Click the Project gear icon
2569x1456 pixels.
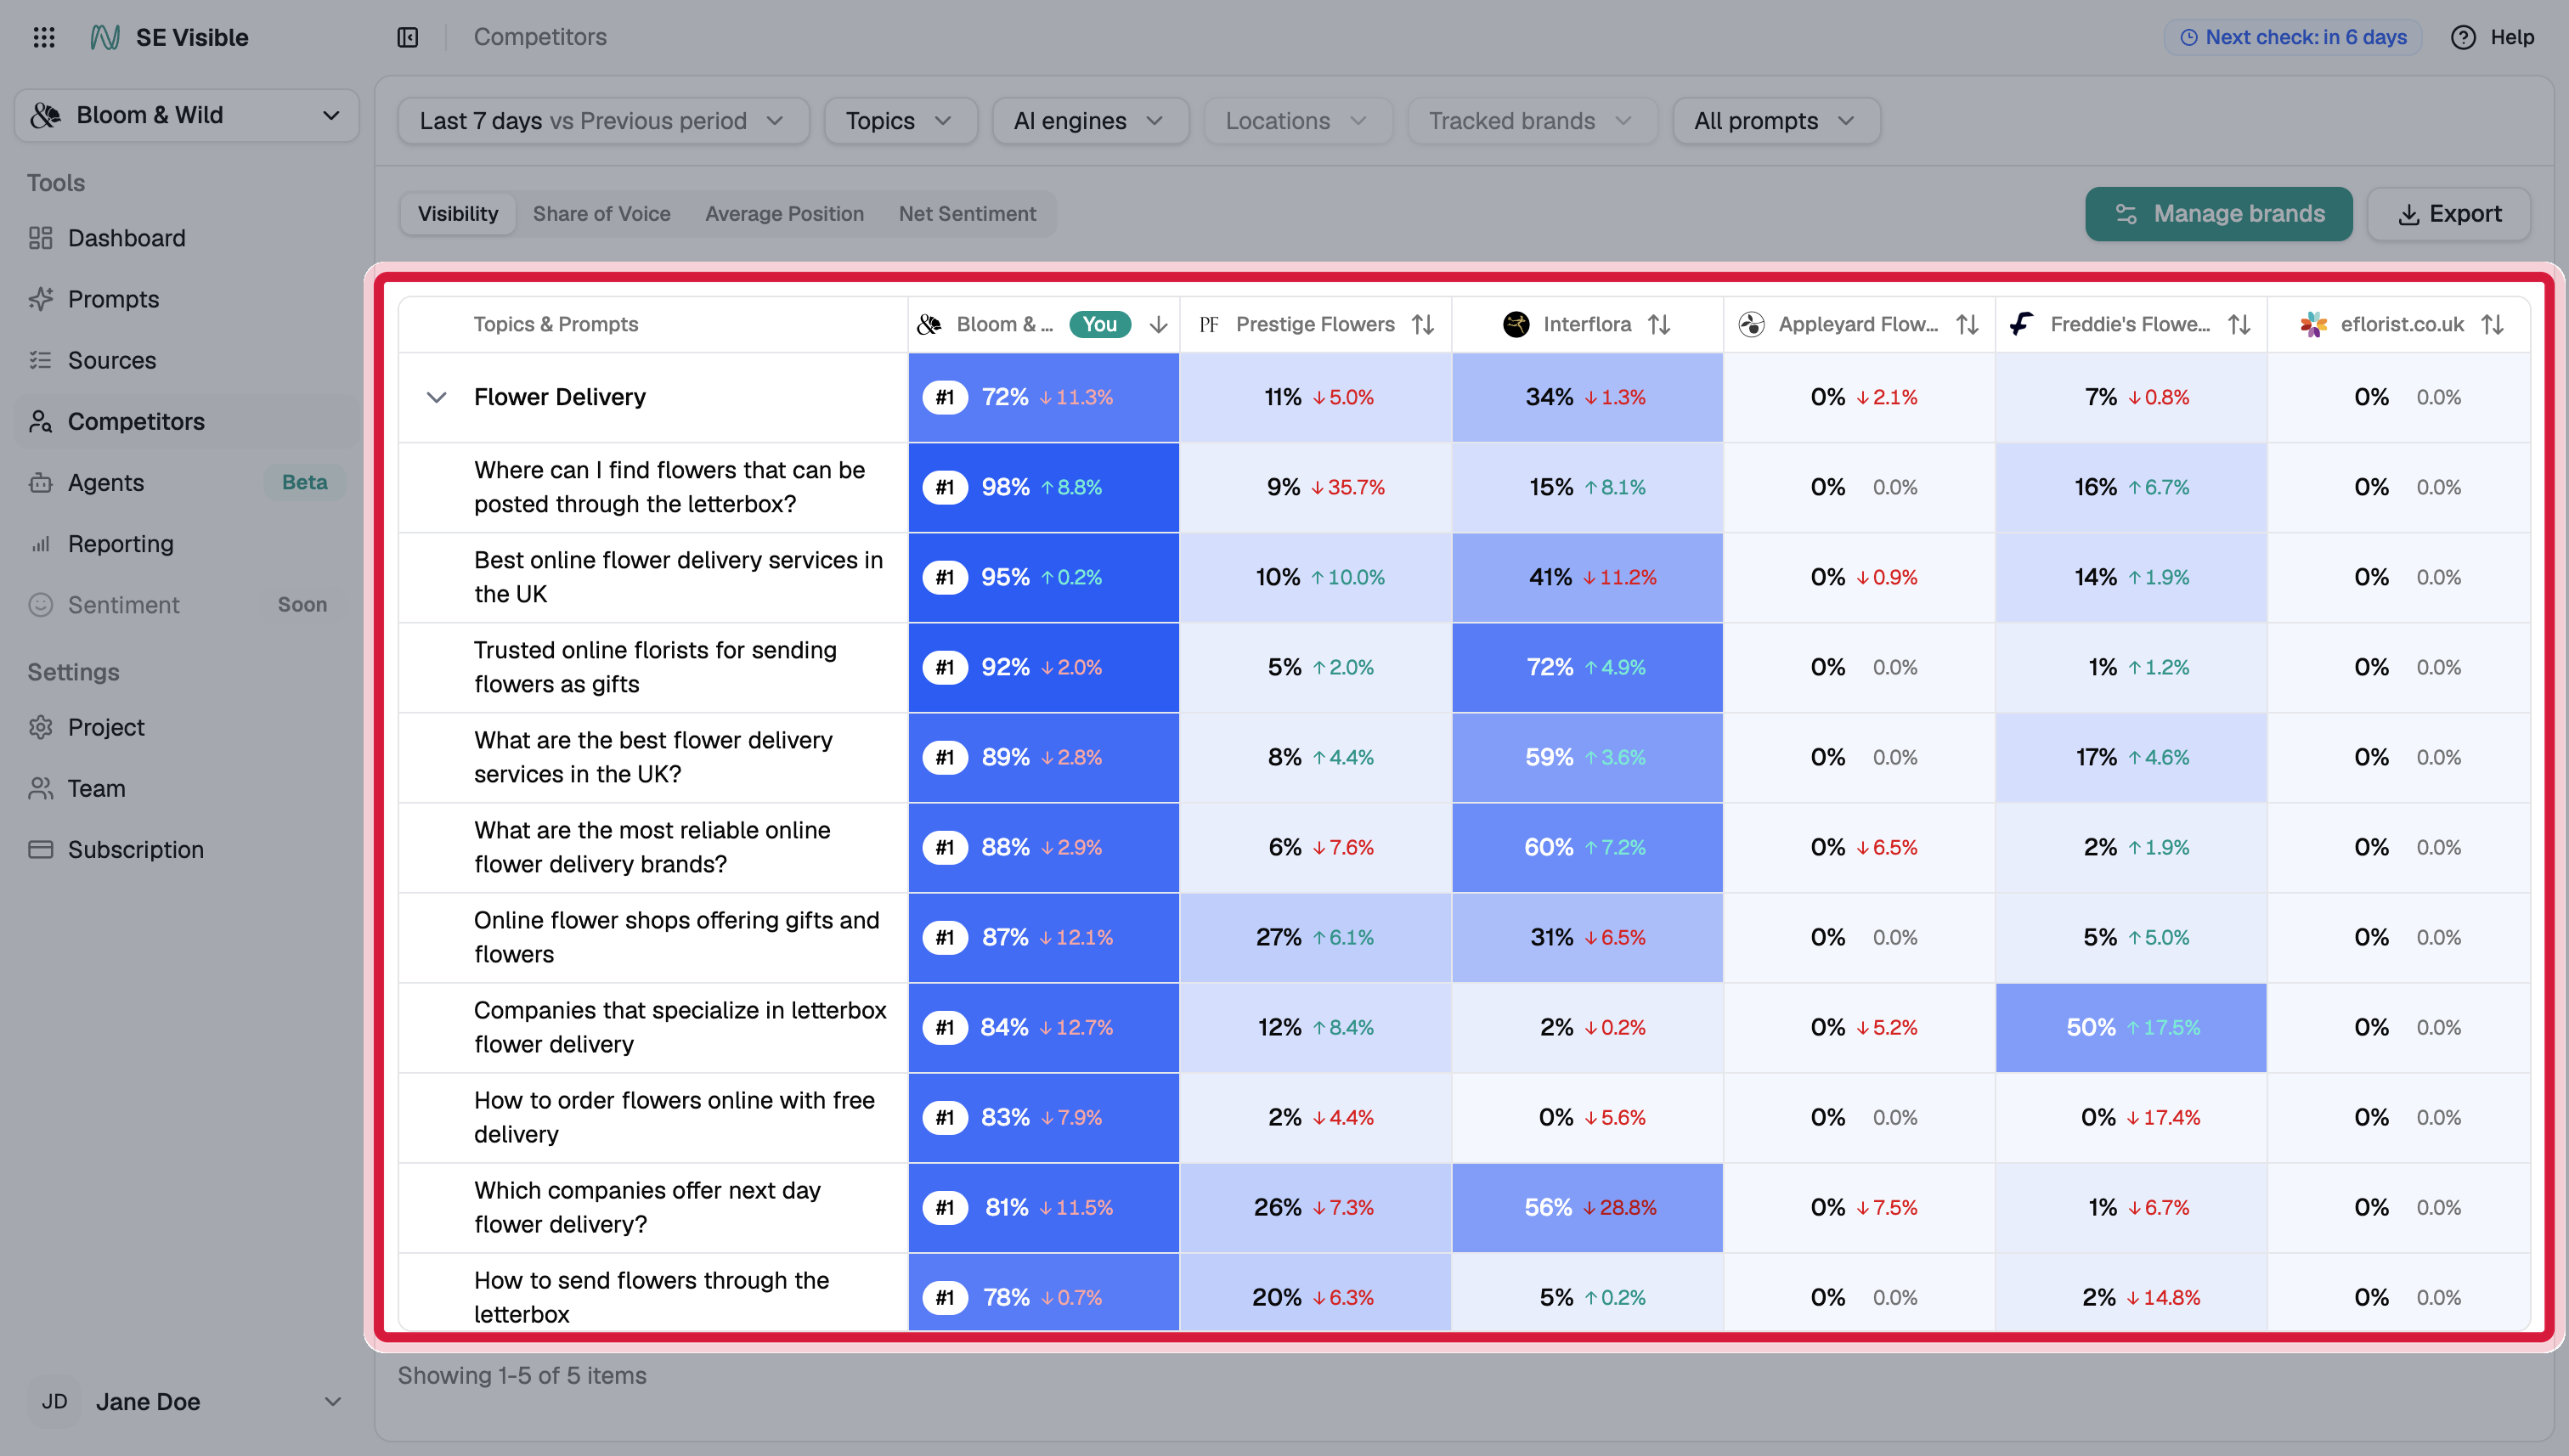tap(41, 727)
